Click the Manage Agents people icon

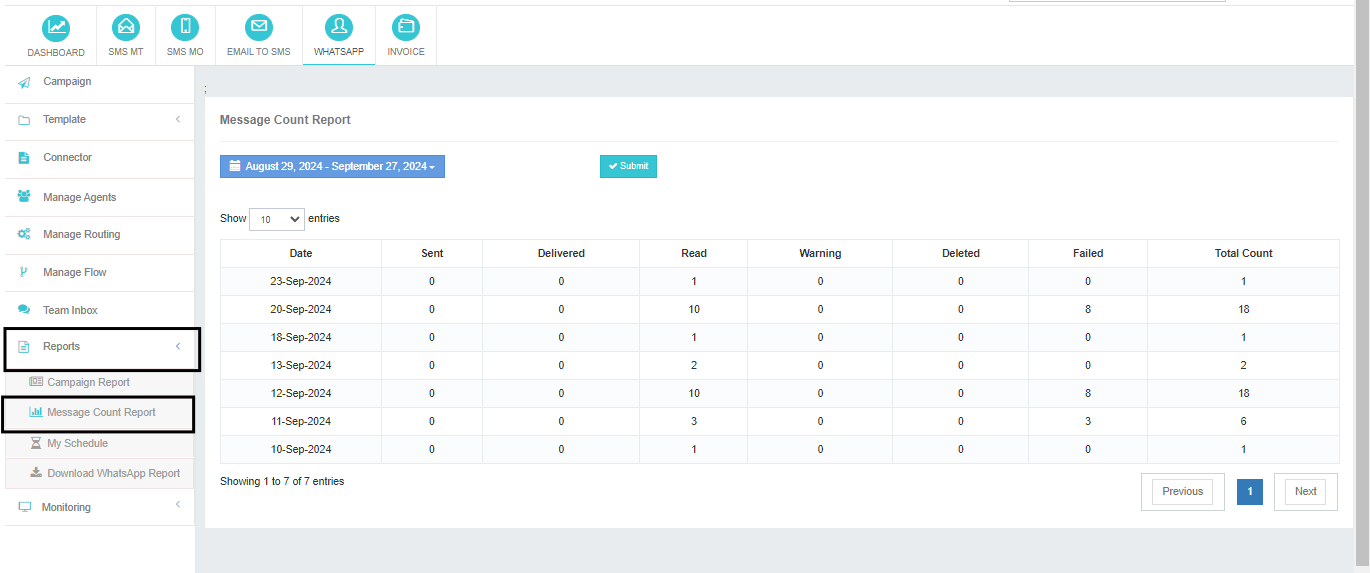(24, 197)
